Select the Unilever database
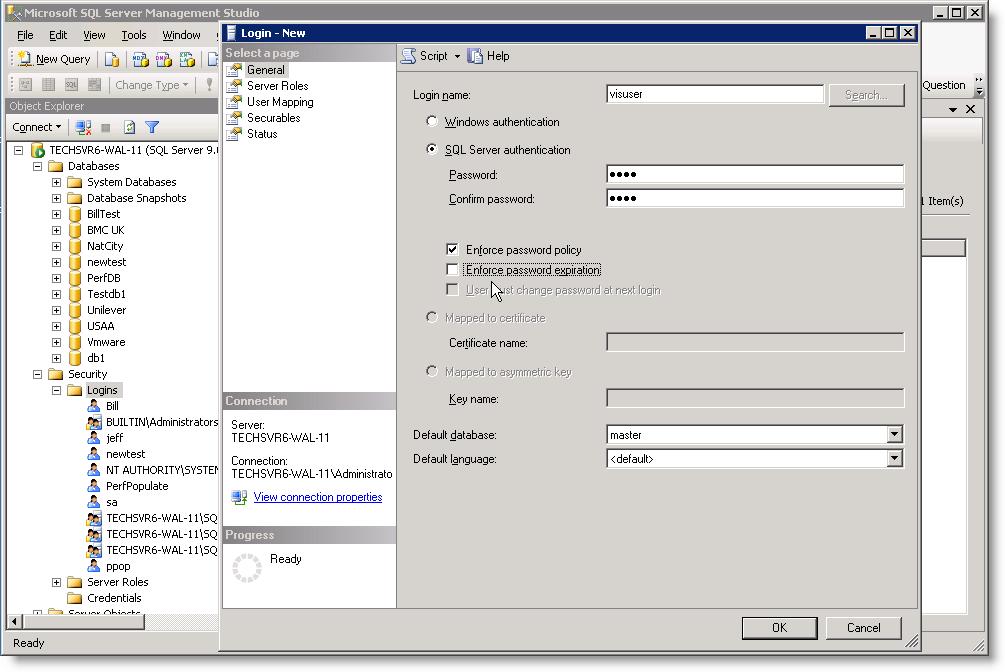This screenshot has height=672, width=1005. coord(106,310)
